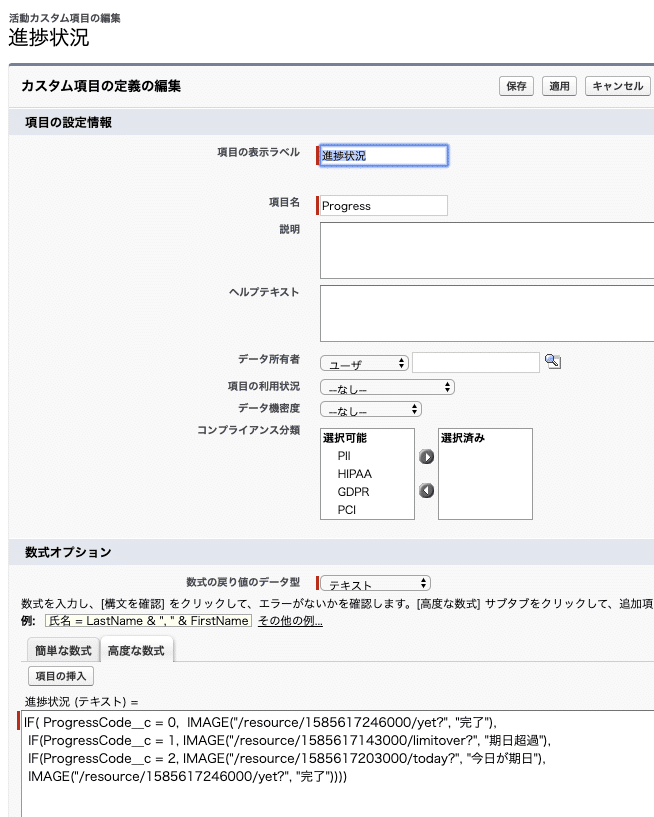Click inside the ヘルプテキスト text area
Viewport: 654px width, 817px height.
click(487, 313)
